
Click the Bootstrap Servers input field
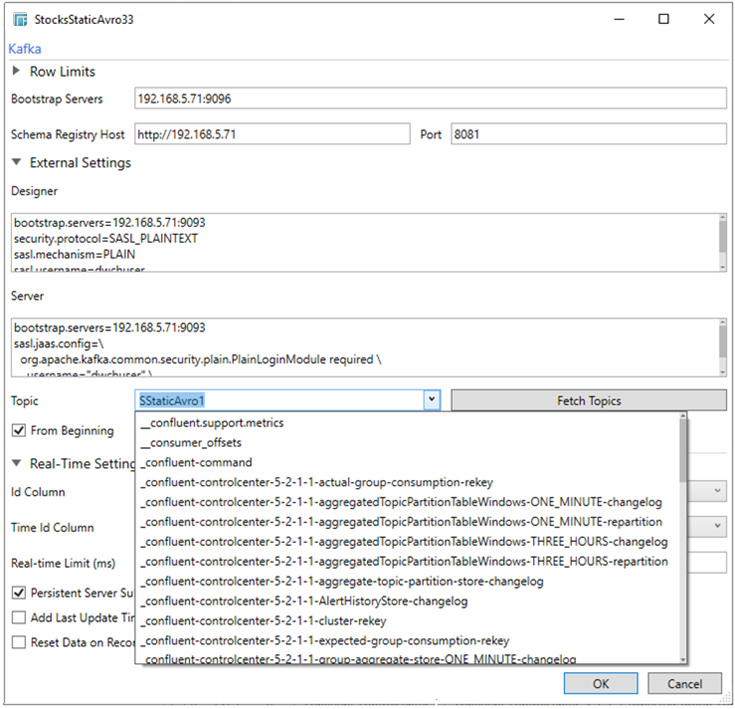click(429, 99)
